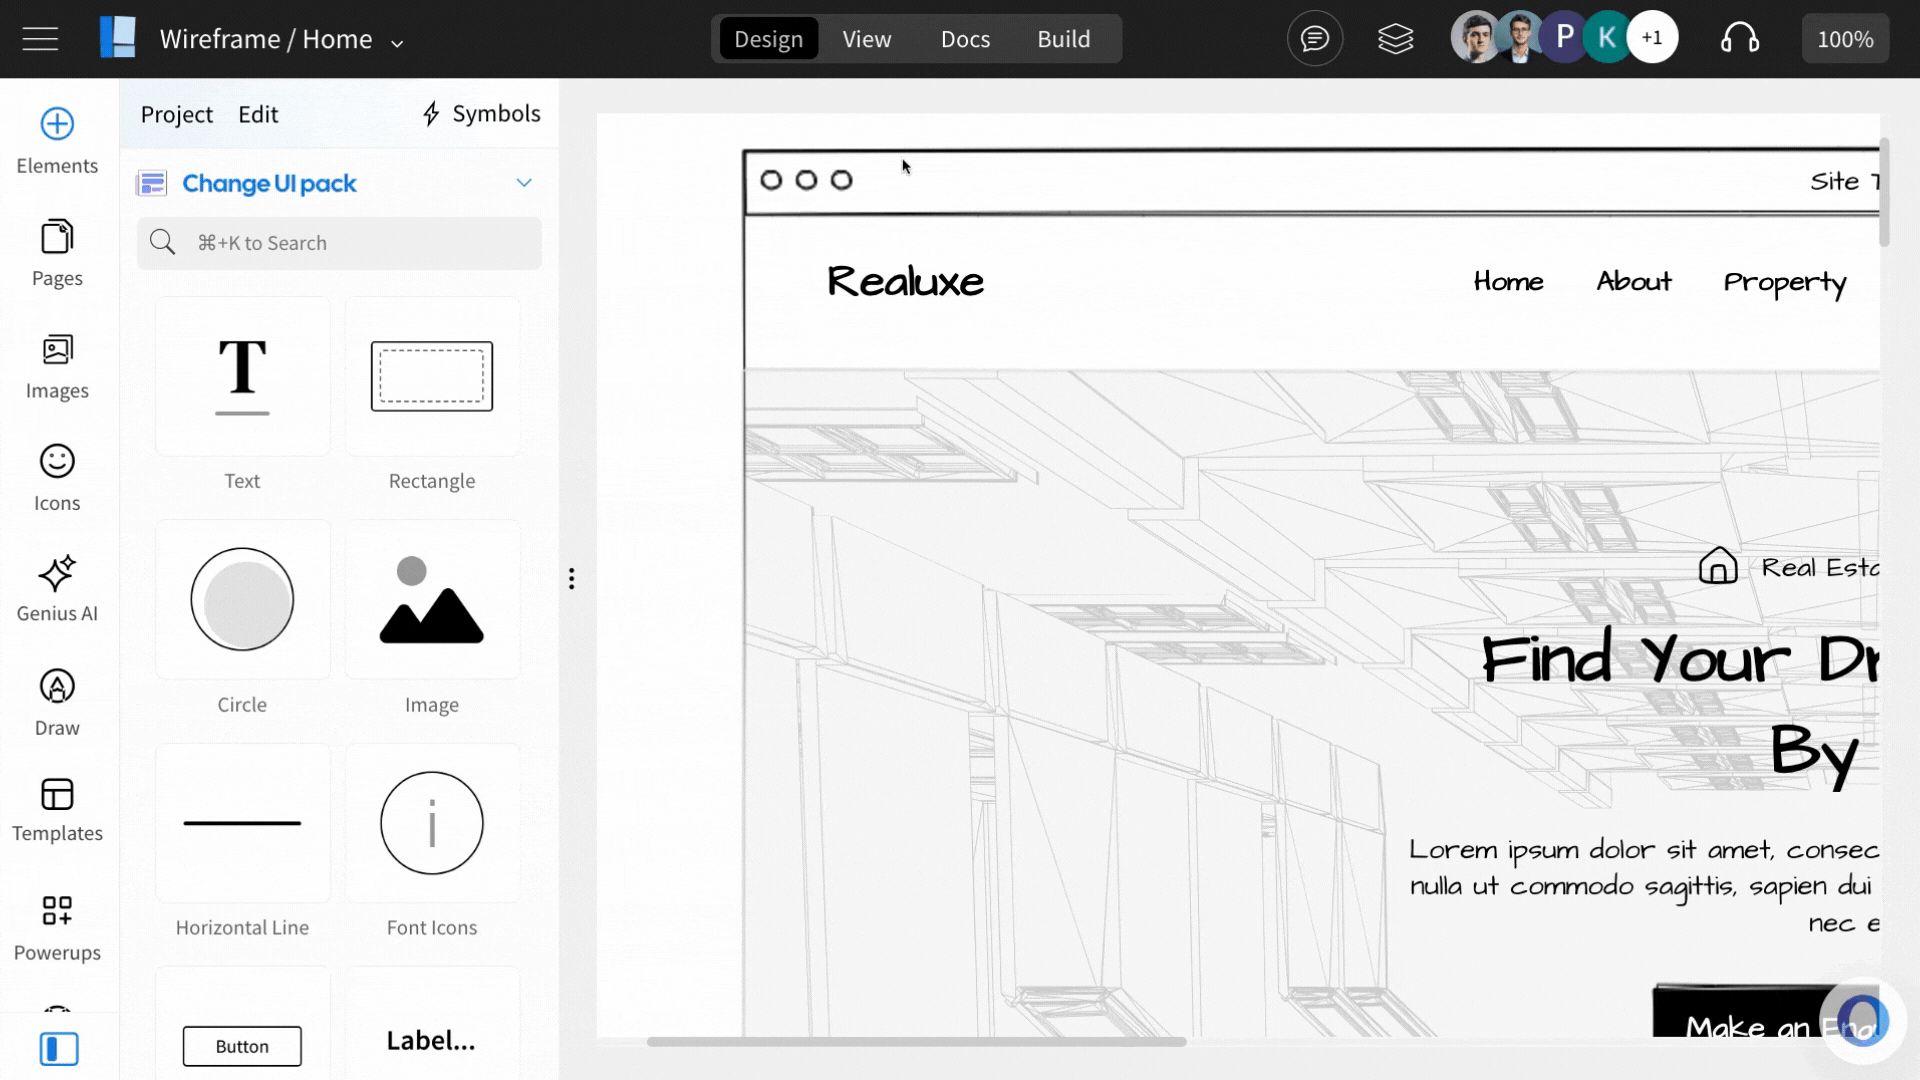Launch Genius AI from the sidebar
The height and width of the screenshot is (1080, 1920).
point(56,588)
